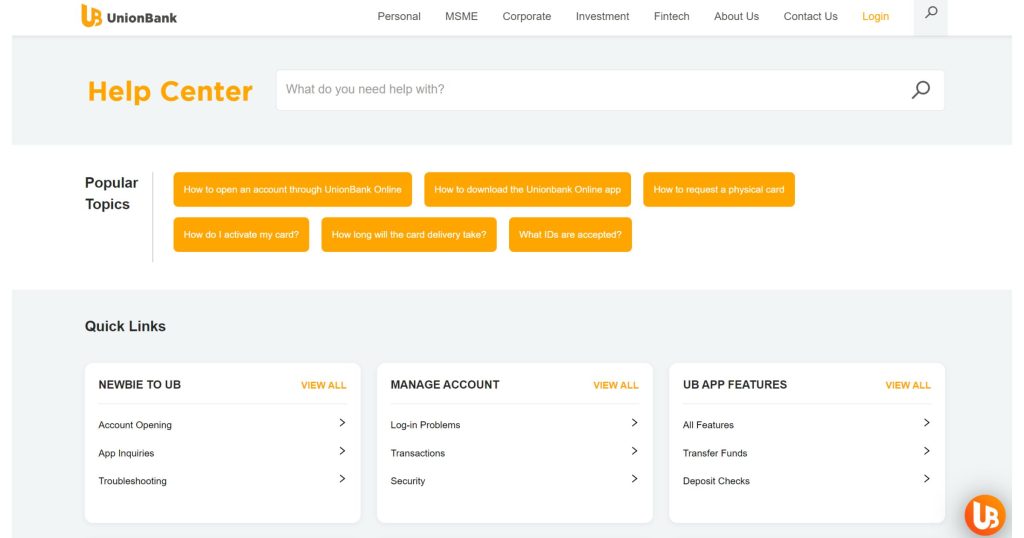Viewport: 1024px width, 538px height.
Task: Open the All Features link
Action: click(708, 424)
